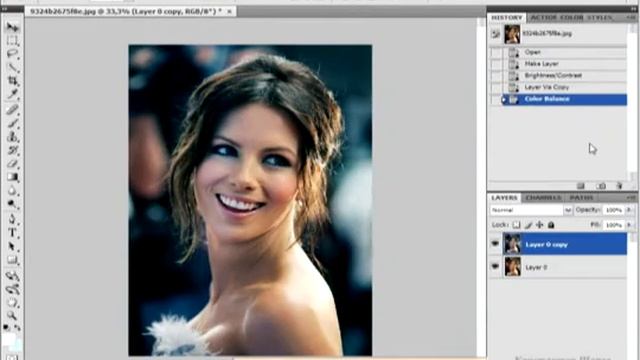Set history brush source to Make Layer
This screenshot has height=360, width=640.
point(496,64)
